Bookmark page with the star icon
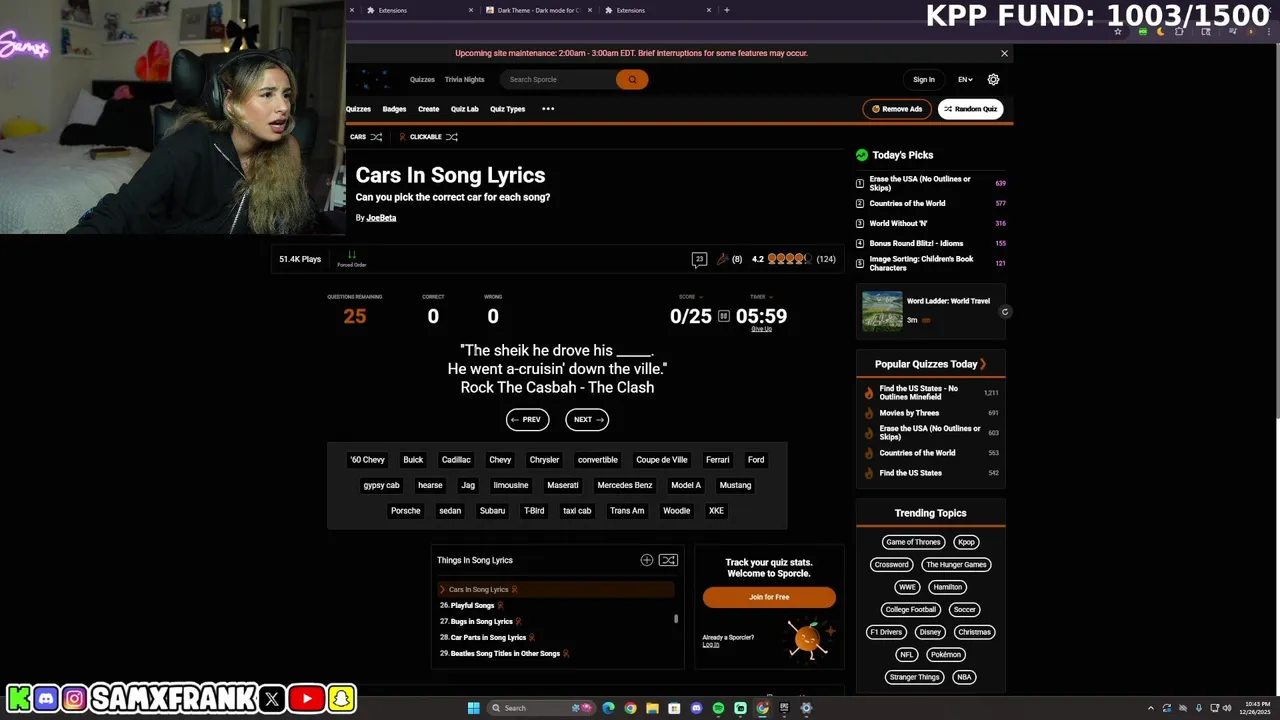1280x720 pixels. [x=1118, y=32]
